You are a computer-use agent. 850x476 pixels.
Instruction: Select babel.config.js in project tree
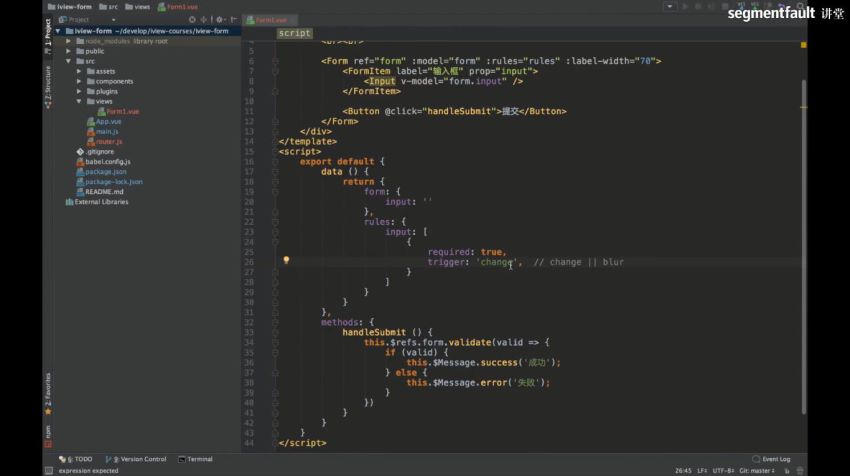[104, 162]
